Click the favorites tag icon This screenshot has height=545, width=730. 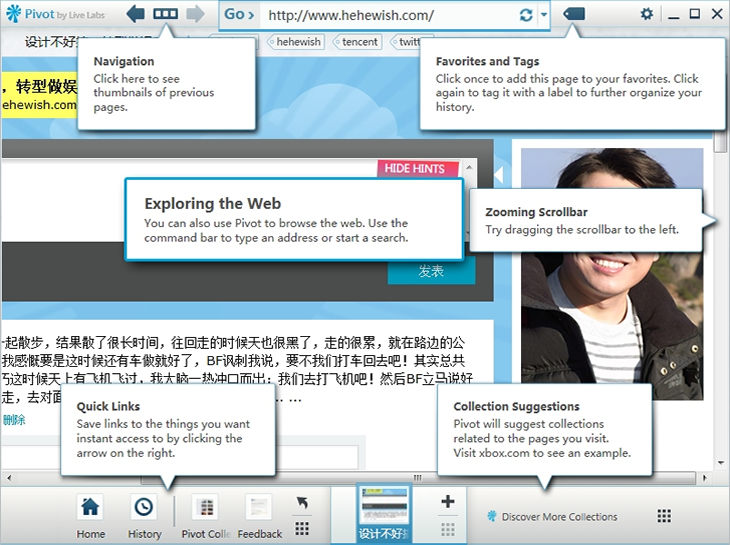point(573,15)
